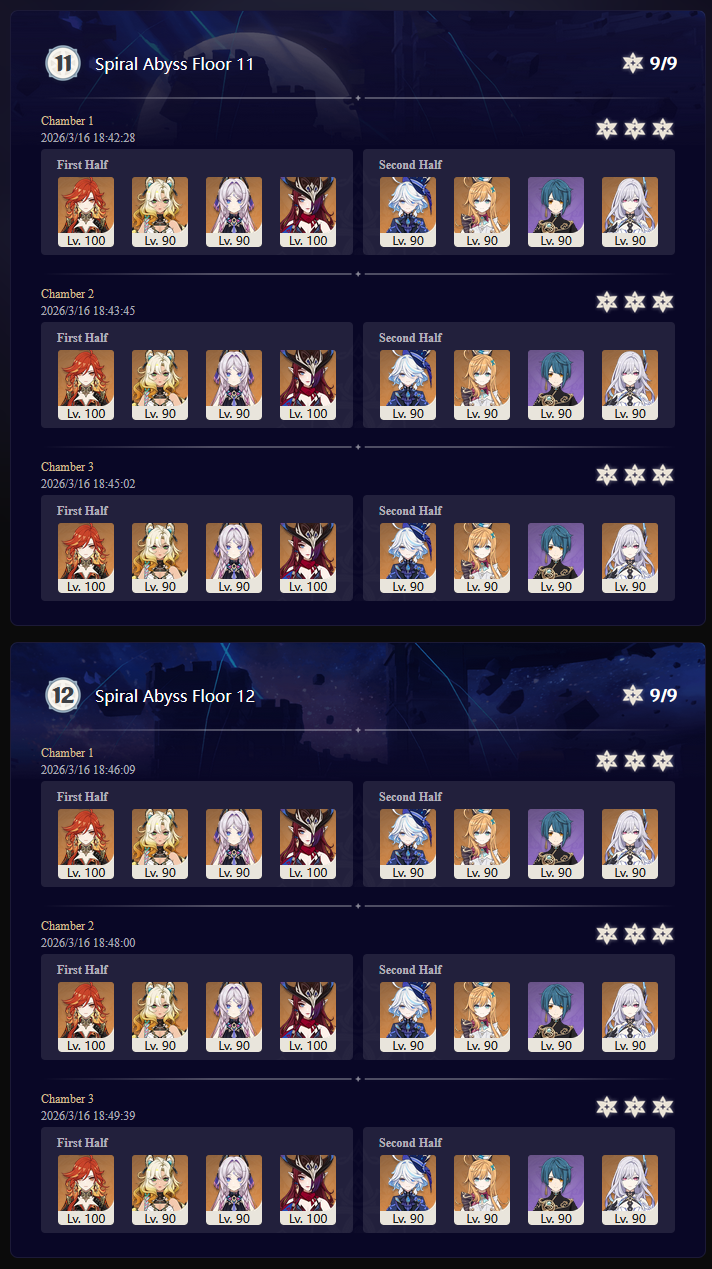Click the star icon beside Floor 12's 9/9
712x1269 pixels.
tap(632, 695)
